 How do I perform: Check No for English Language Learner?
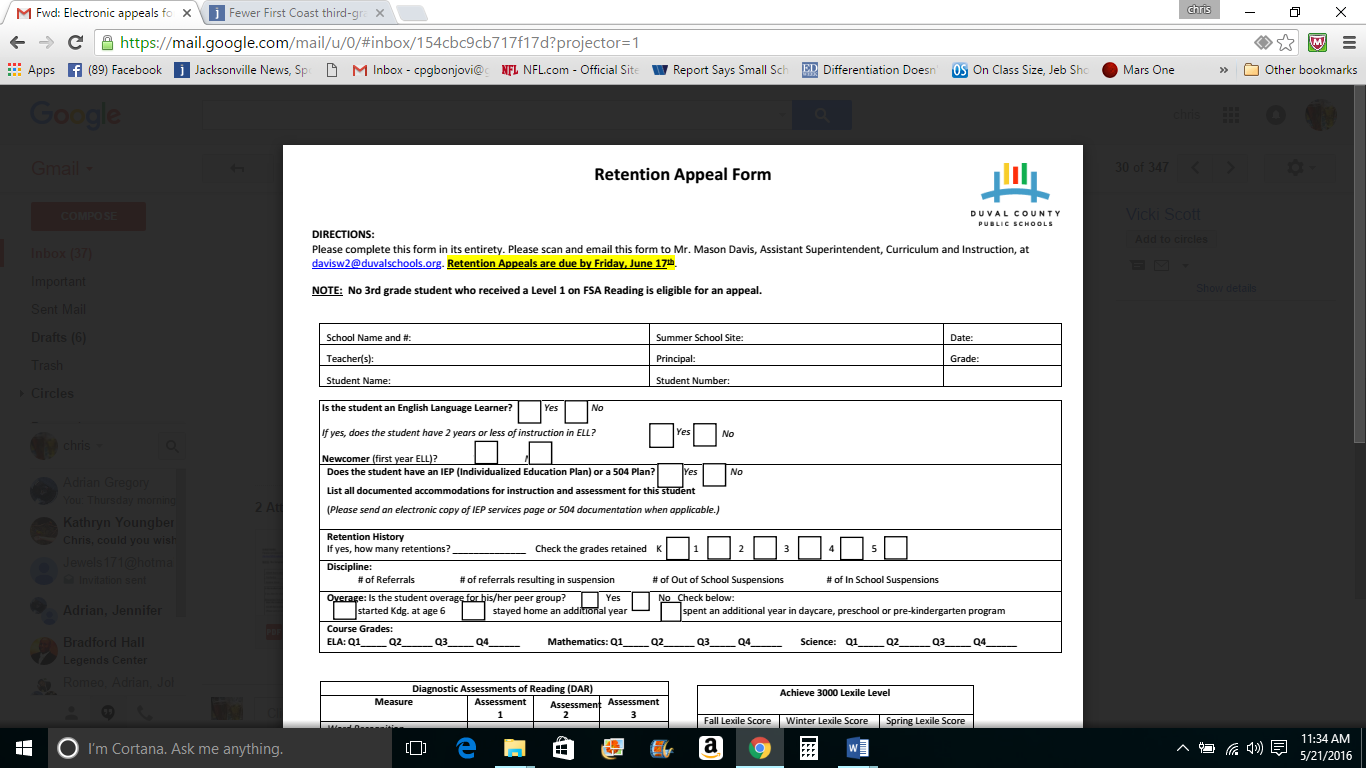point(576,411)
